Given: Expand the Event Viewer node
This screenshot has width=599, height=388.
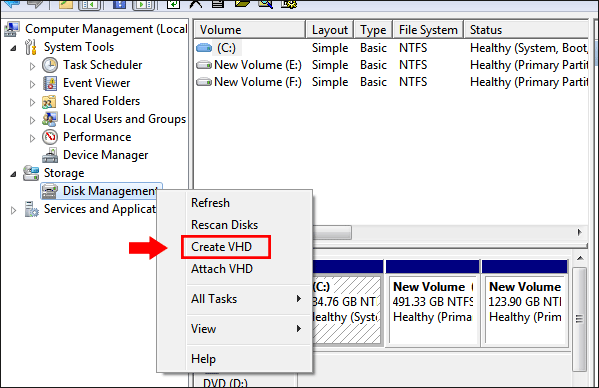Looking at the screenshot, I should coord(32,84).
